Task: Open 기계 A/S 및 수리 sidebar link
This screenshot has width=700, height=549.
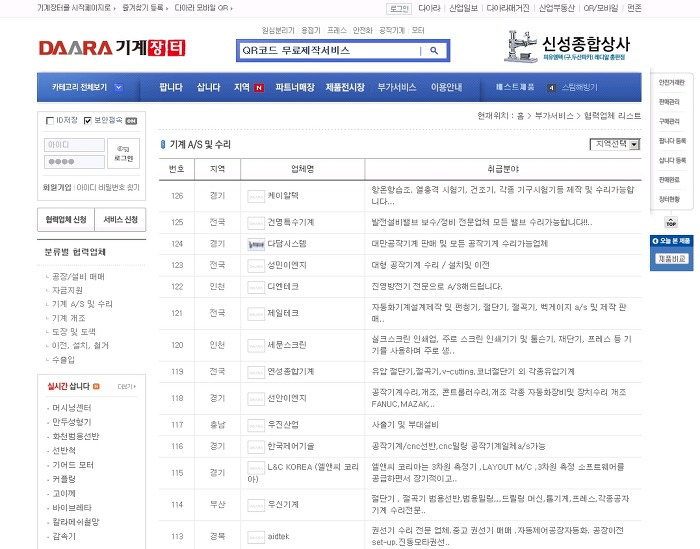Action: (82, 304)
